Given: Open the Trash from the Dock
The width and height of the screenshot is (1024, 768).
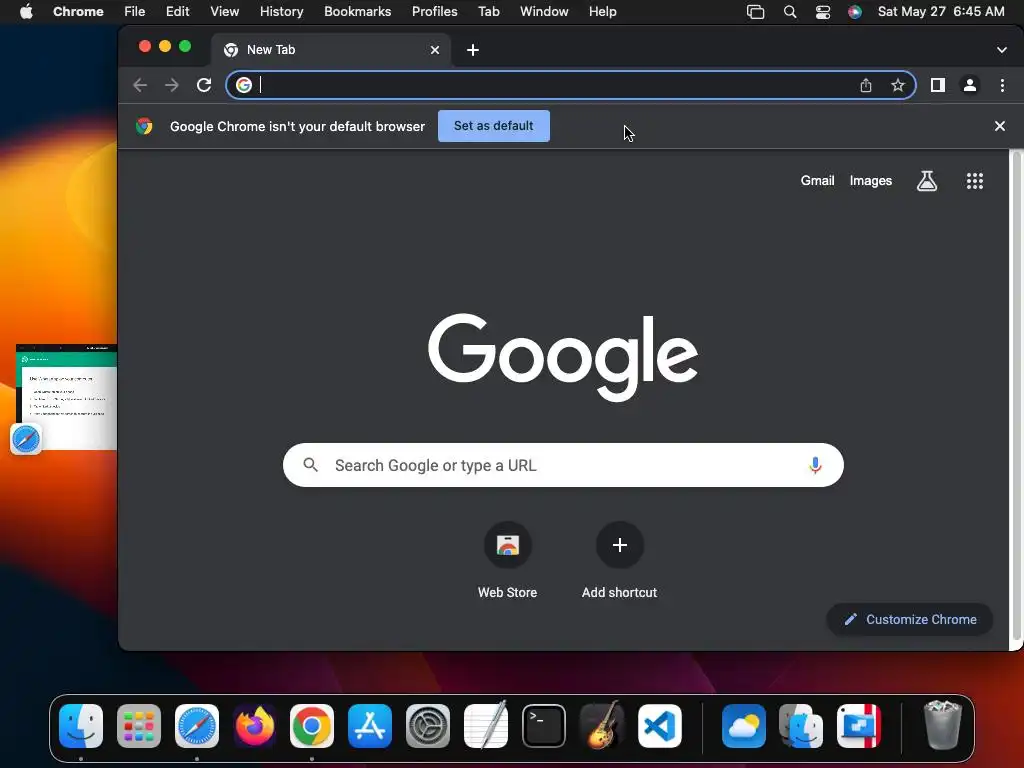Looking at the screenshot, I should [x=943, y=726].
